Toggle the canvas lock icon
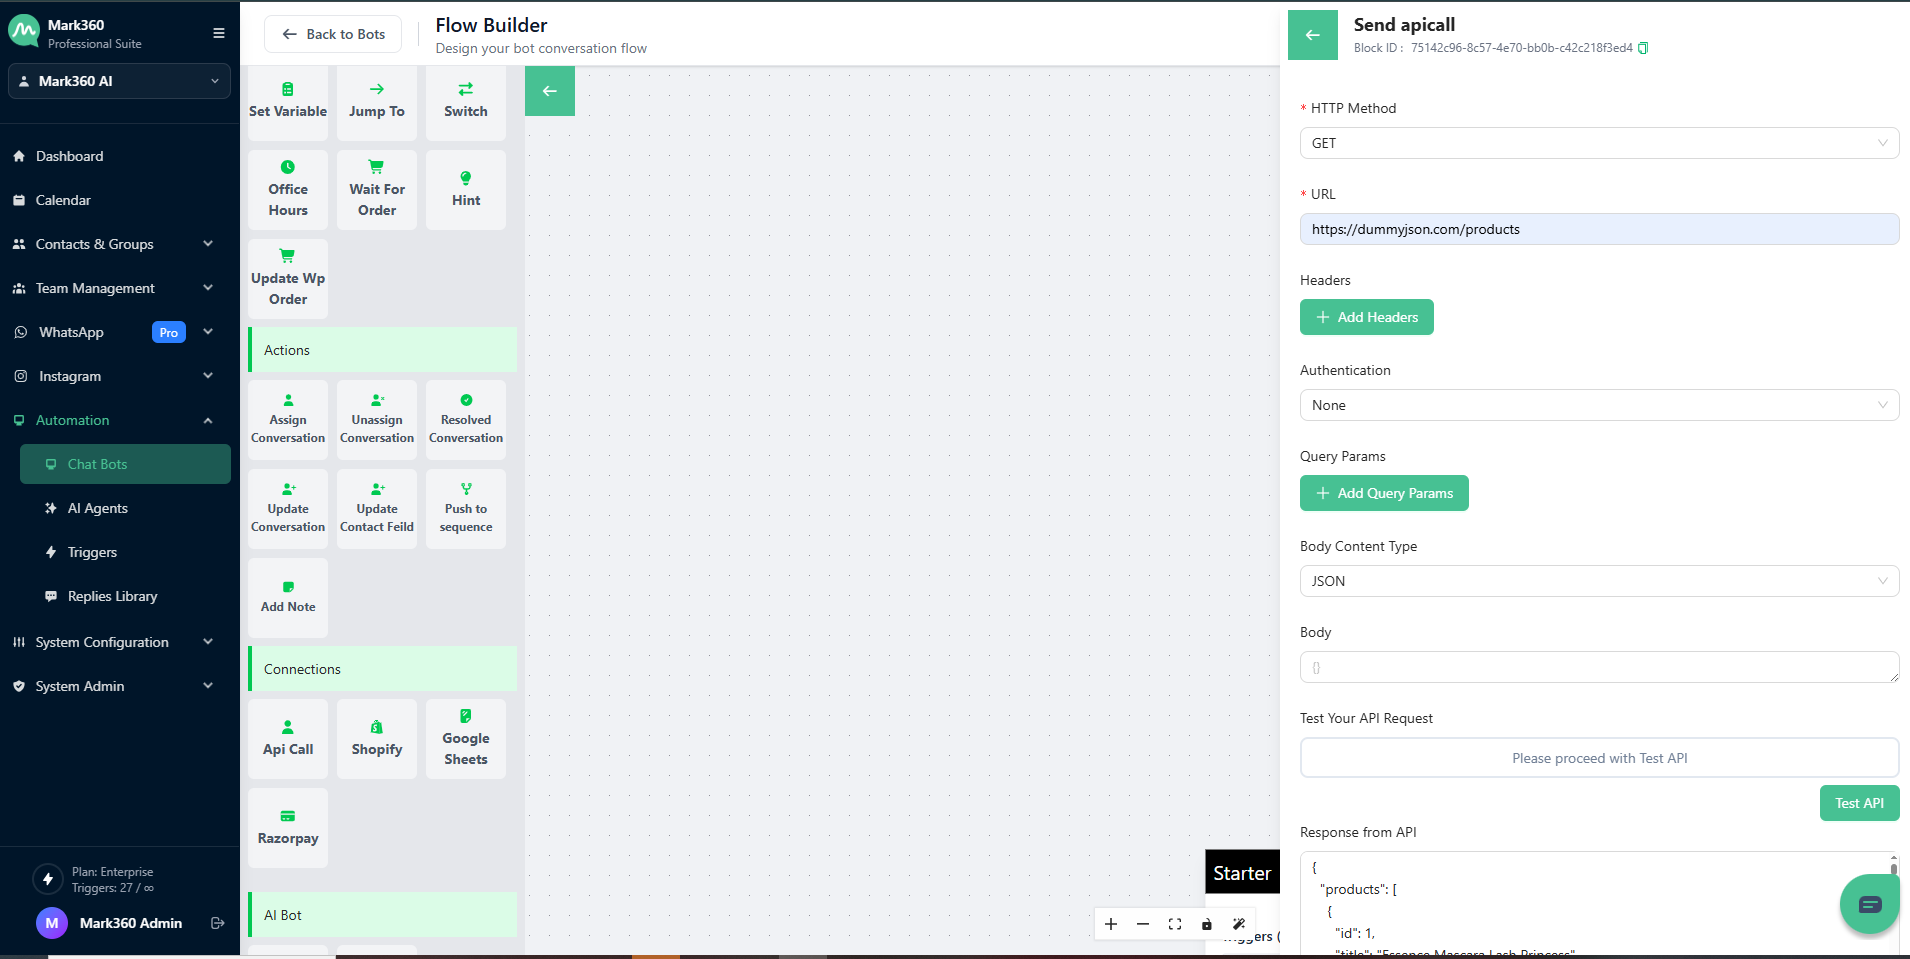 (x=1207, y=924)
